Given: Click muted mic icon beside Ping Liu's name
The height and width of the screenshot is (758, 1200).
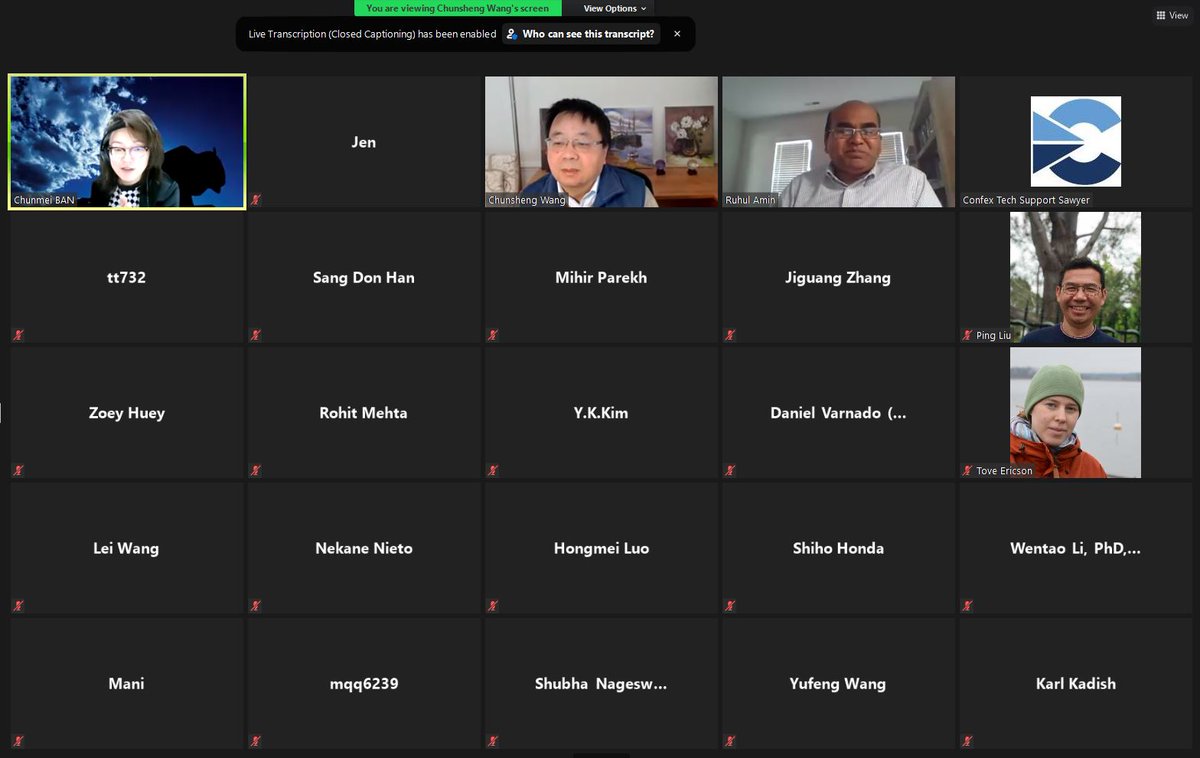Looking at the screenshot, I should click(967, 335).
